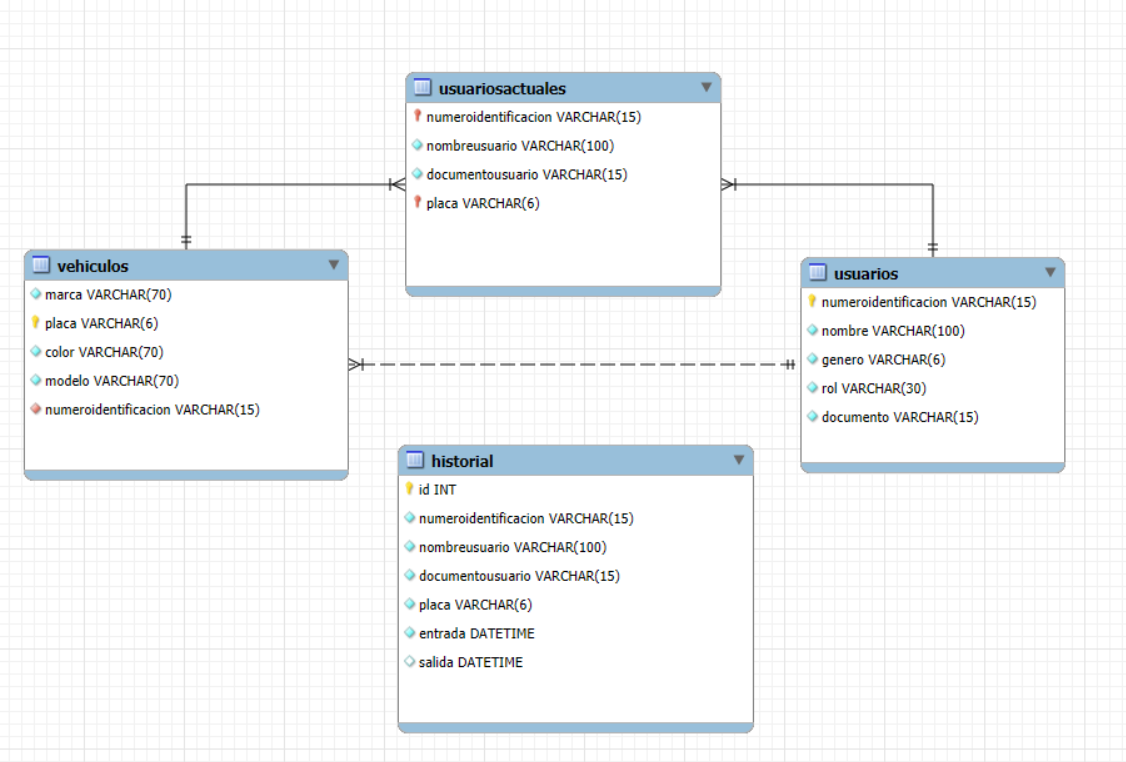Click the blue diamond beside nombre in usuarios
This screenshot has height=762, width=1126.
point(811,330)
